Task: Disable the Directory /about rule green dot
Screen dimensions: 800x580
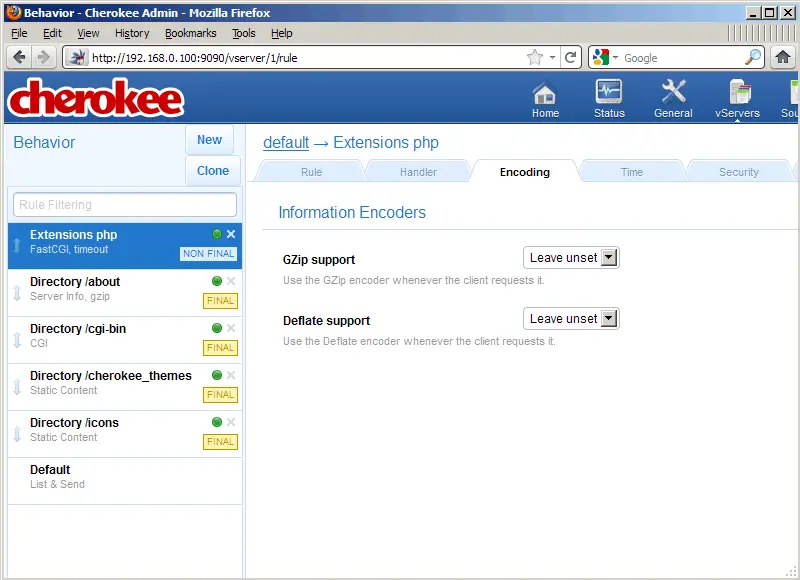Action: (x=217, y=281)
